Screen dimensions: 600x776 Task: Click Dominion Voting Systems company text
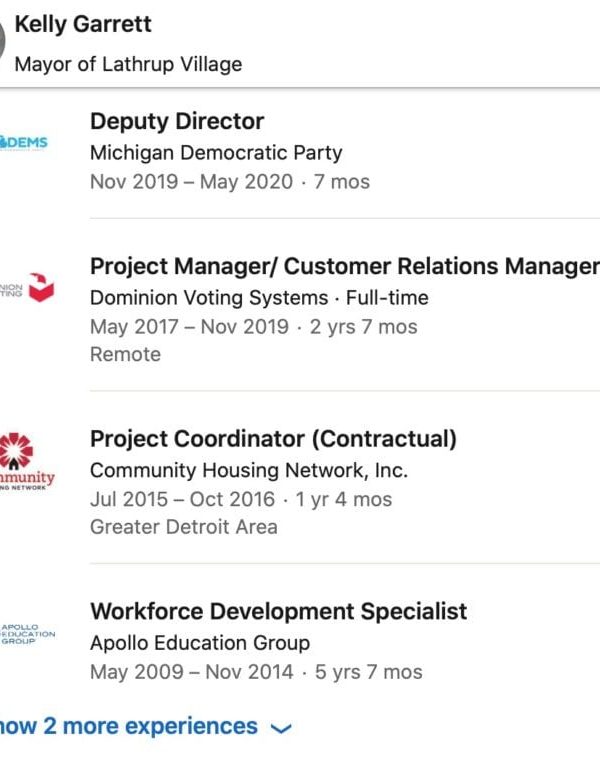point(209,298)
